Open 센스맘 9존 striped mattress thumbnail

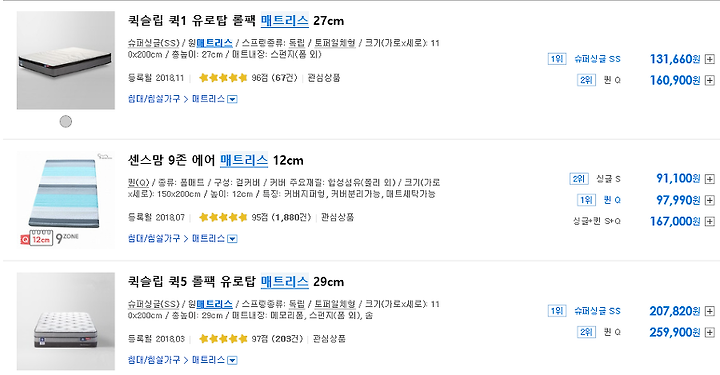(66, 199)
